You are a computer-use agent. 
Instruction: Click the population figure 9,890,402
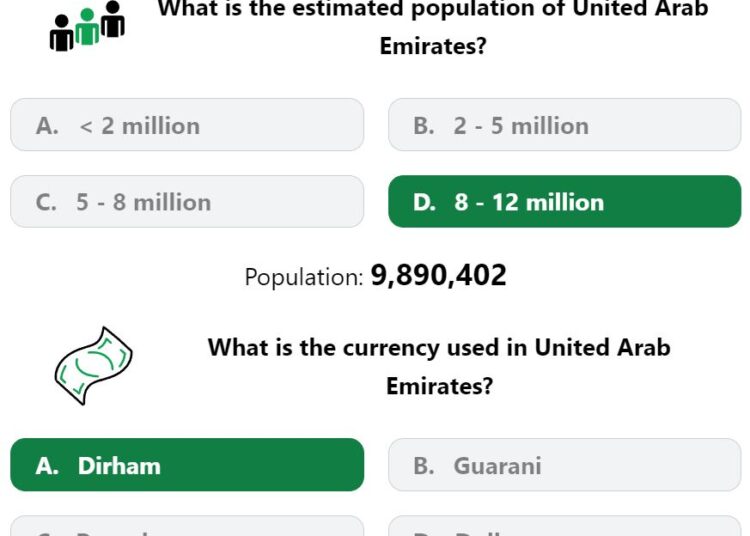(x=439, y=275)
